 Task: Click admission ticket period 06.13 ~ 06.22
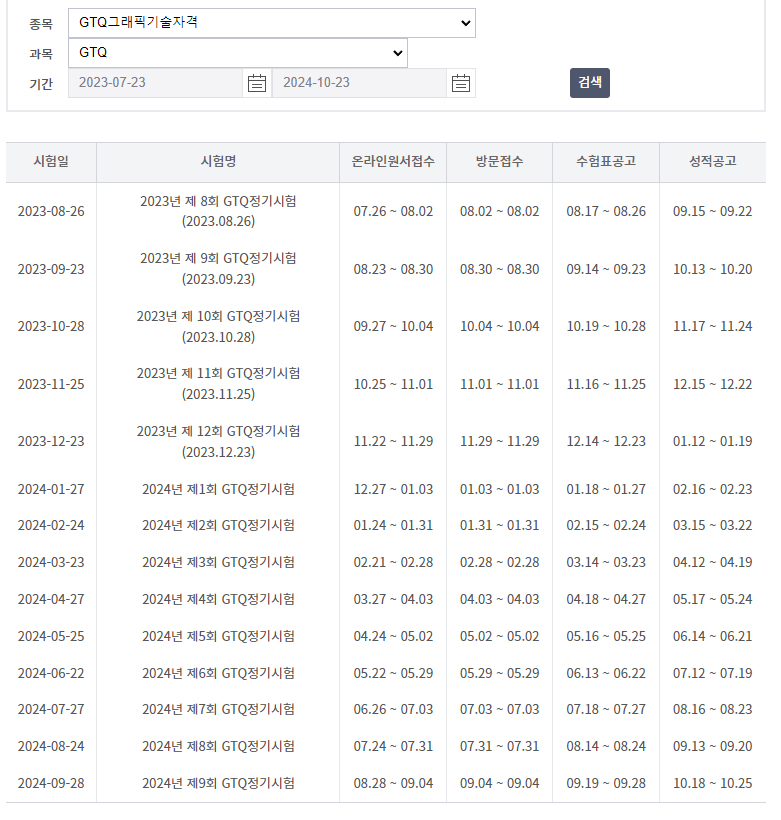pos(606,674)
